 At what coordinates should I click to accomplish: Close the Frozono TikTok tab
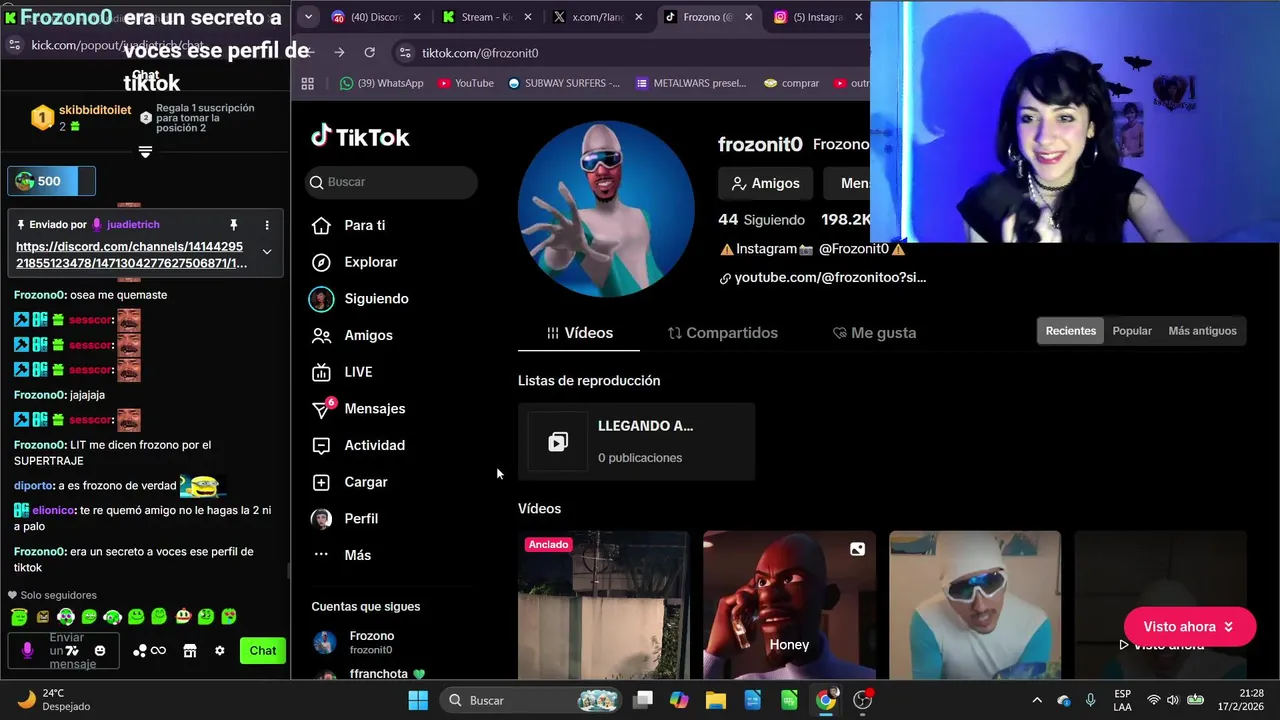coord(749,17)
